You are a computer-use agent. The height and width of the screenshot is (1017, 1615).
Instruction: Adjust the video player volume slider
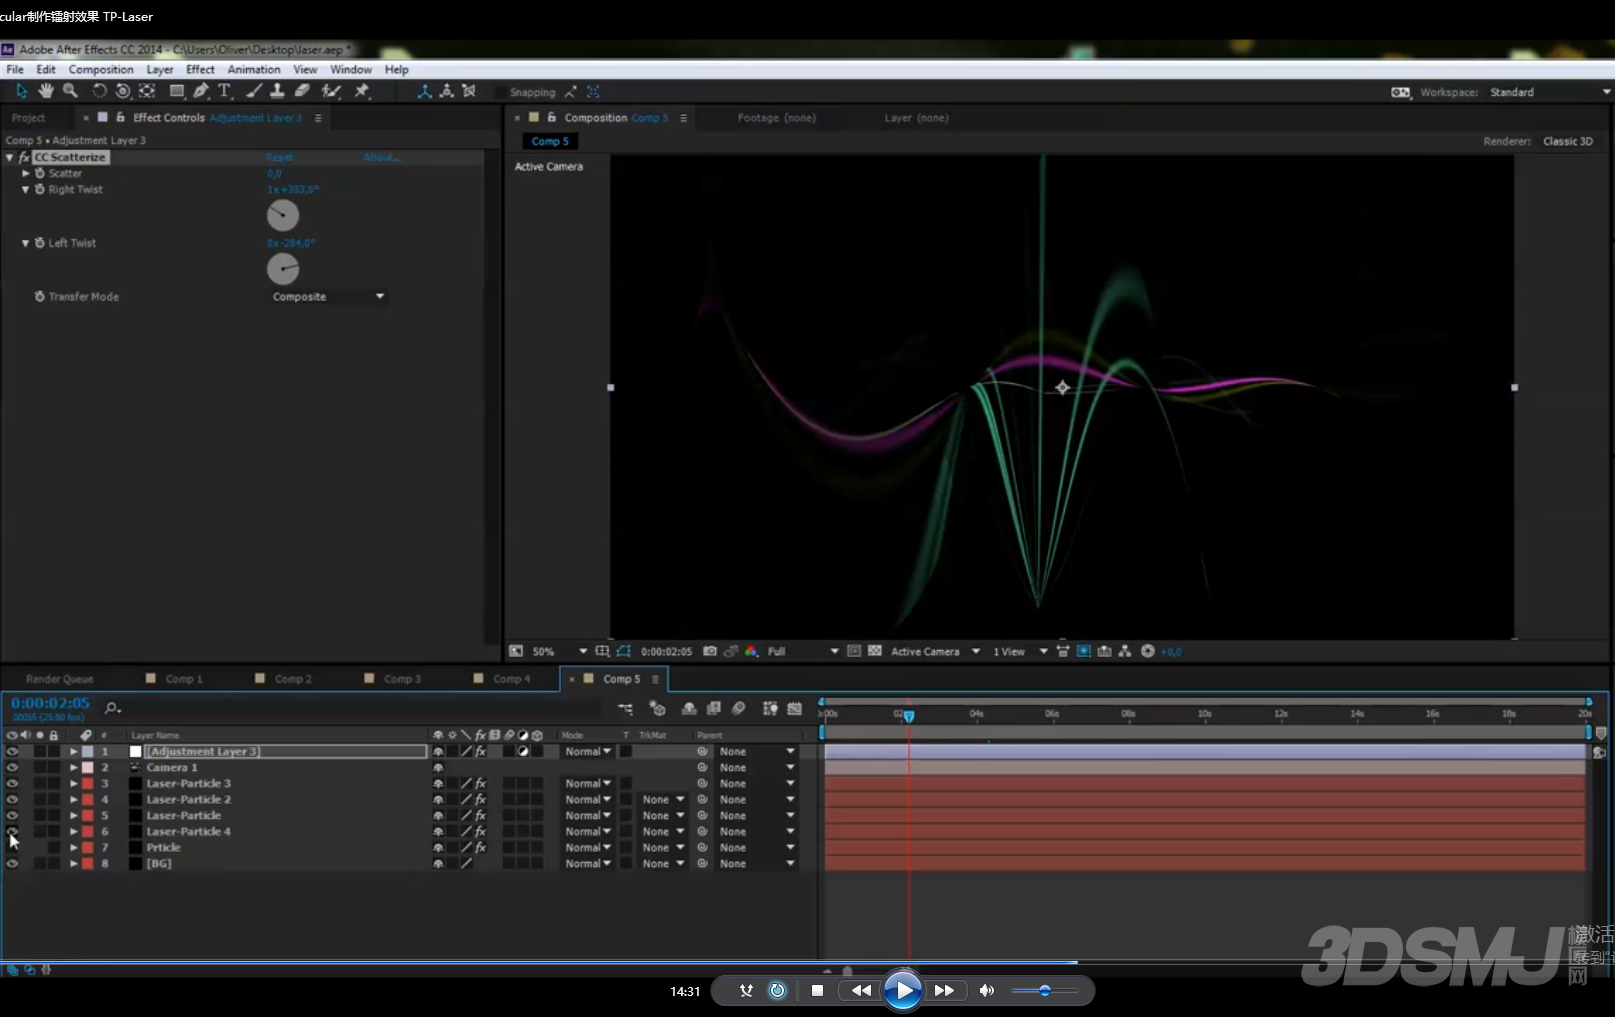tap(1044, 990)
